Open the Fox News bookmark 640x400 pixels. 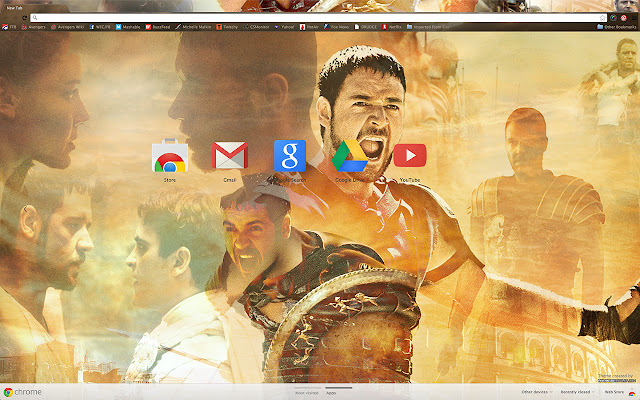(x=337, y=27)
